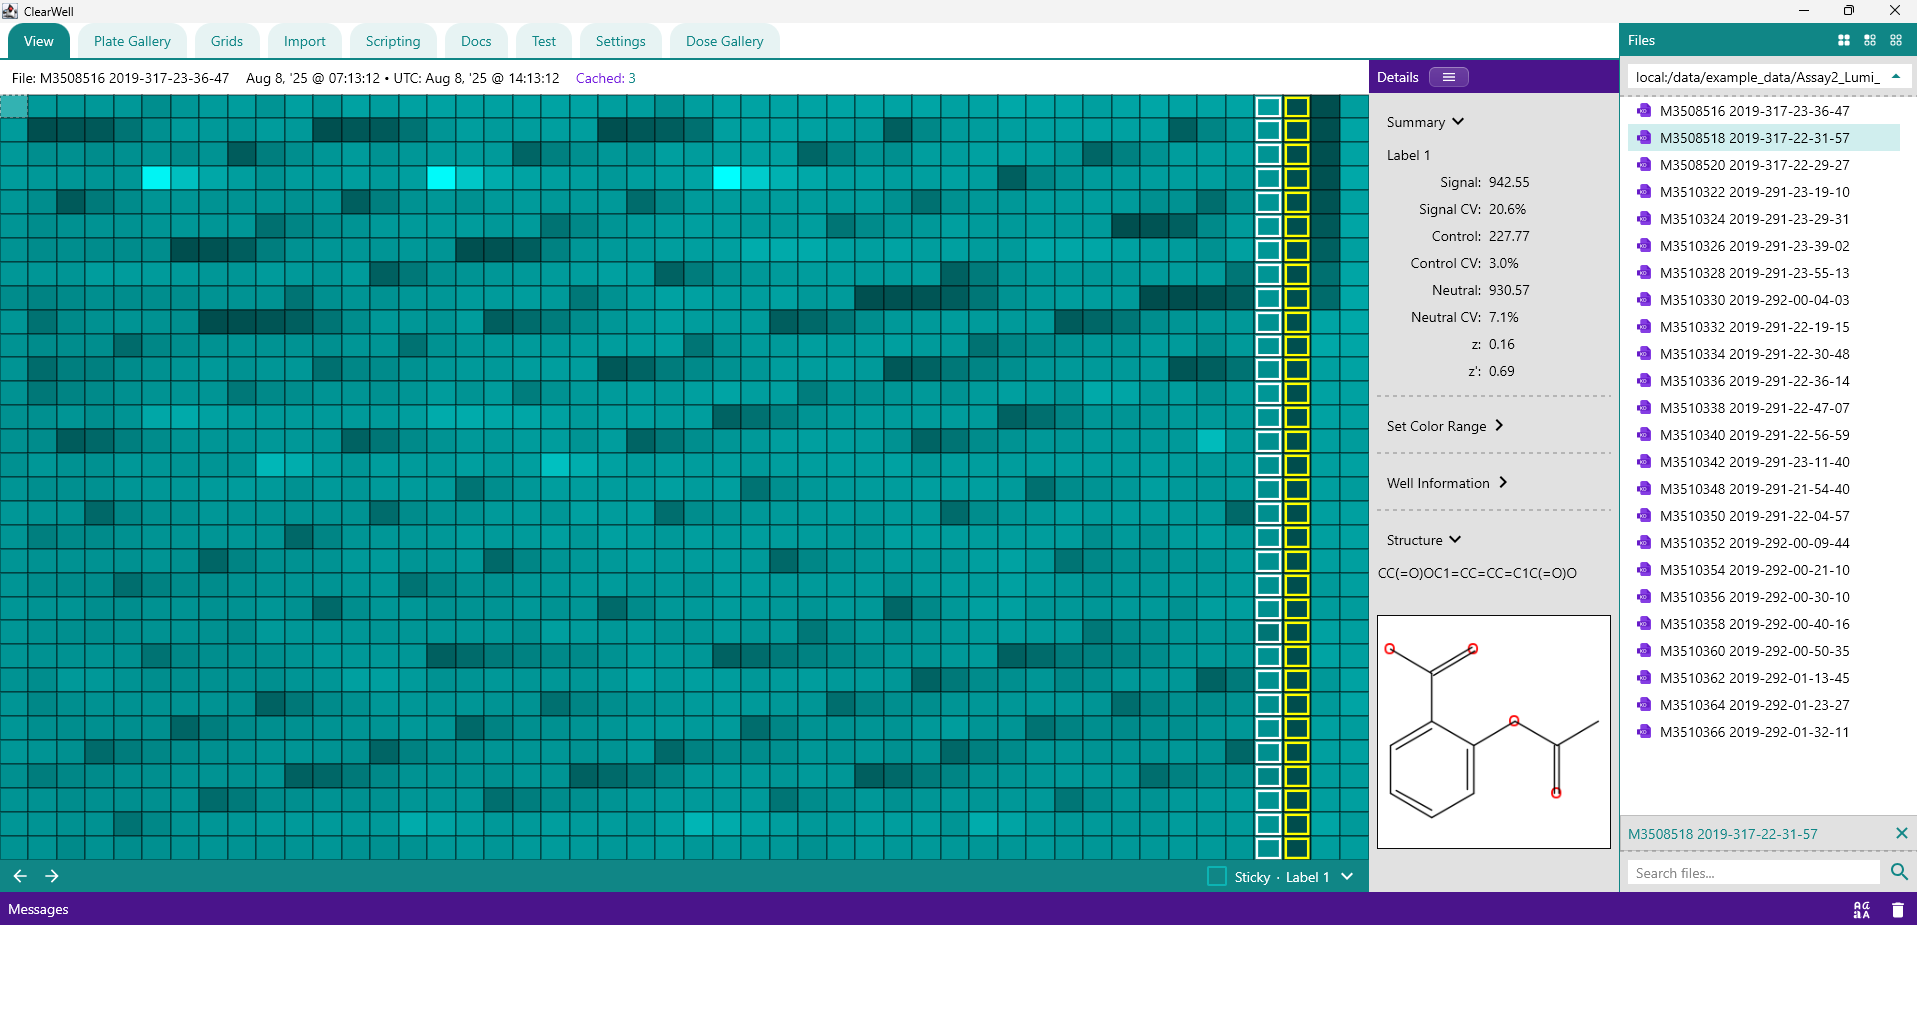Screen dimensions: 1917x1032
Task: Click file icon of M3510324 2019-291-23-29-31
Action: pyautogui.click(x=1644, y=219)
